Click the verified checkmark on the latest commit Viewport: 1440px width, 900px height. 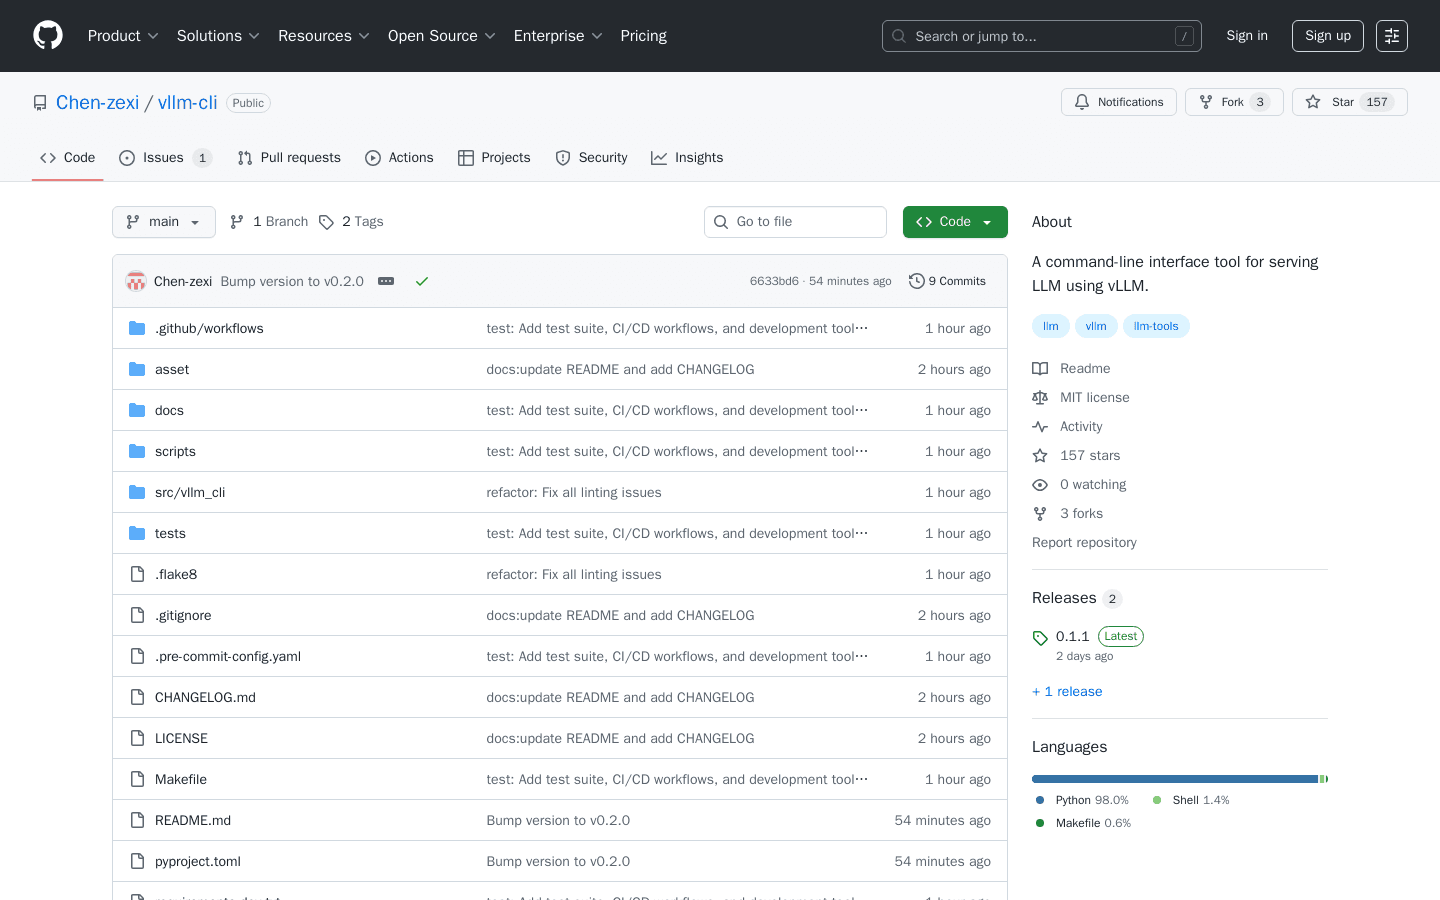point(421,281)
